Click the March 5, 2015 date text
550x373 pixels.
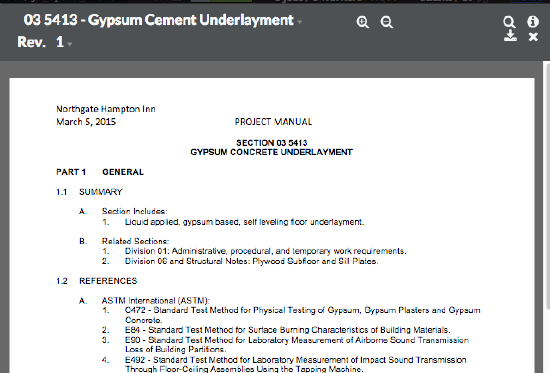(86, 122)
